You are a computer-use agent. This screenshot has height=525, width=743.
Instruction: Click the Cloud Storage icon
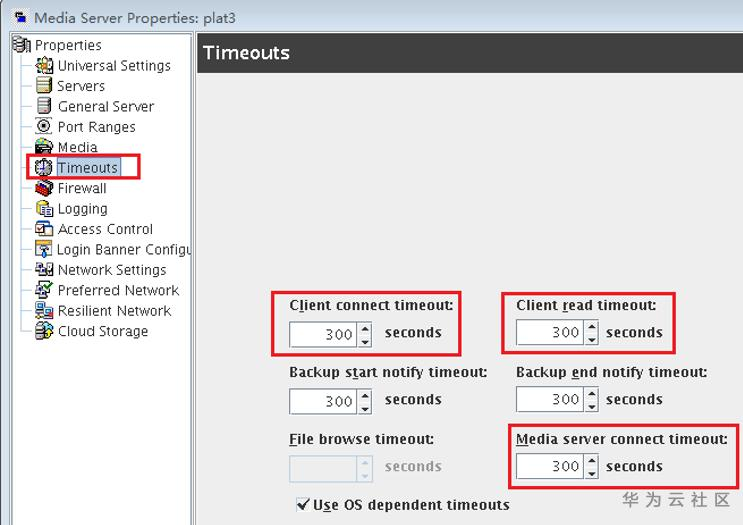[x=44, y=331]
